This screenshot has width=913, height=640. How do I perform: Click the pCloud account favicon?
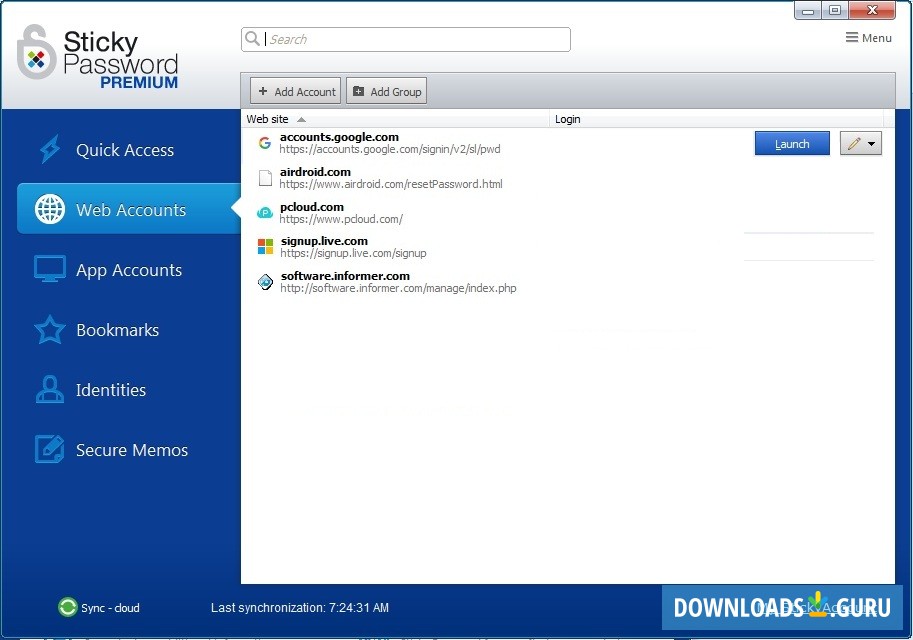[x=264, y=212]
